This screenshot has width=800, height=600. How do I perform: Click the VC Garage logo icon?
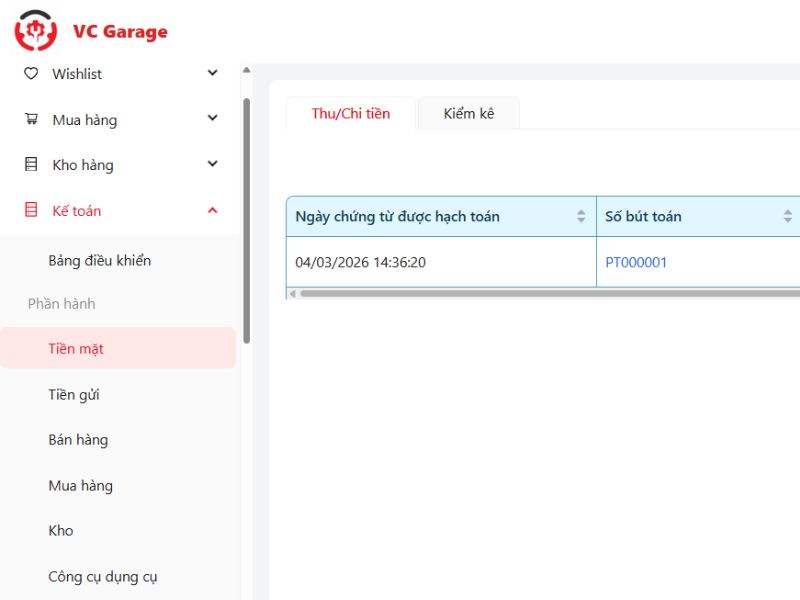pos(36,31)
